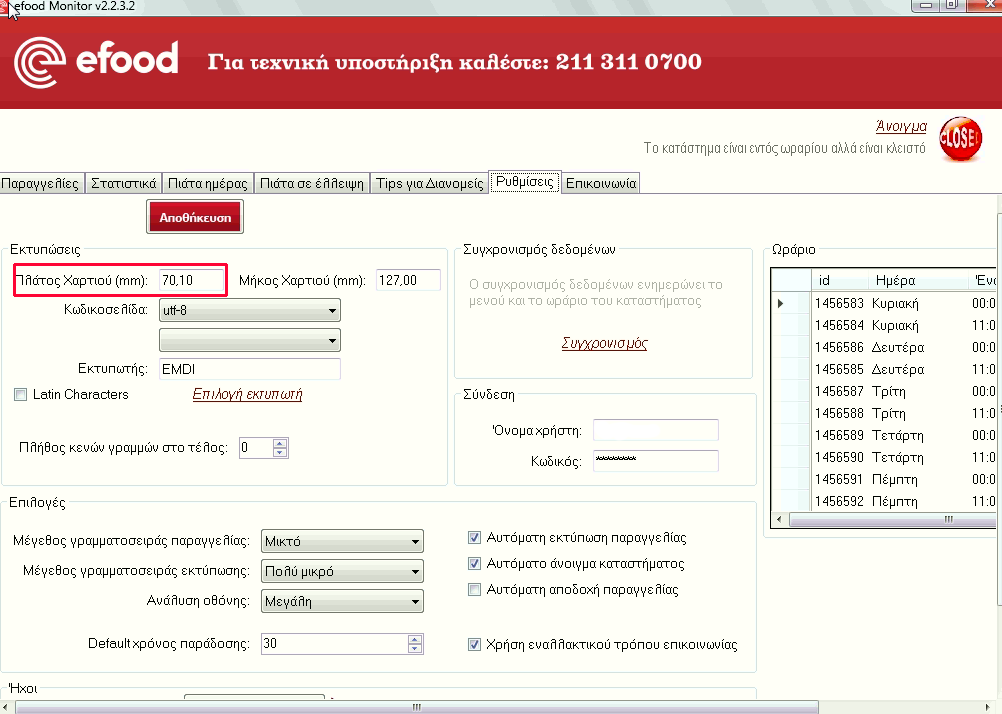Increase Πλήθος κενών γραμμών value with up arrow

tap(280, 443)
